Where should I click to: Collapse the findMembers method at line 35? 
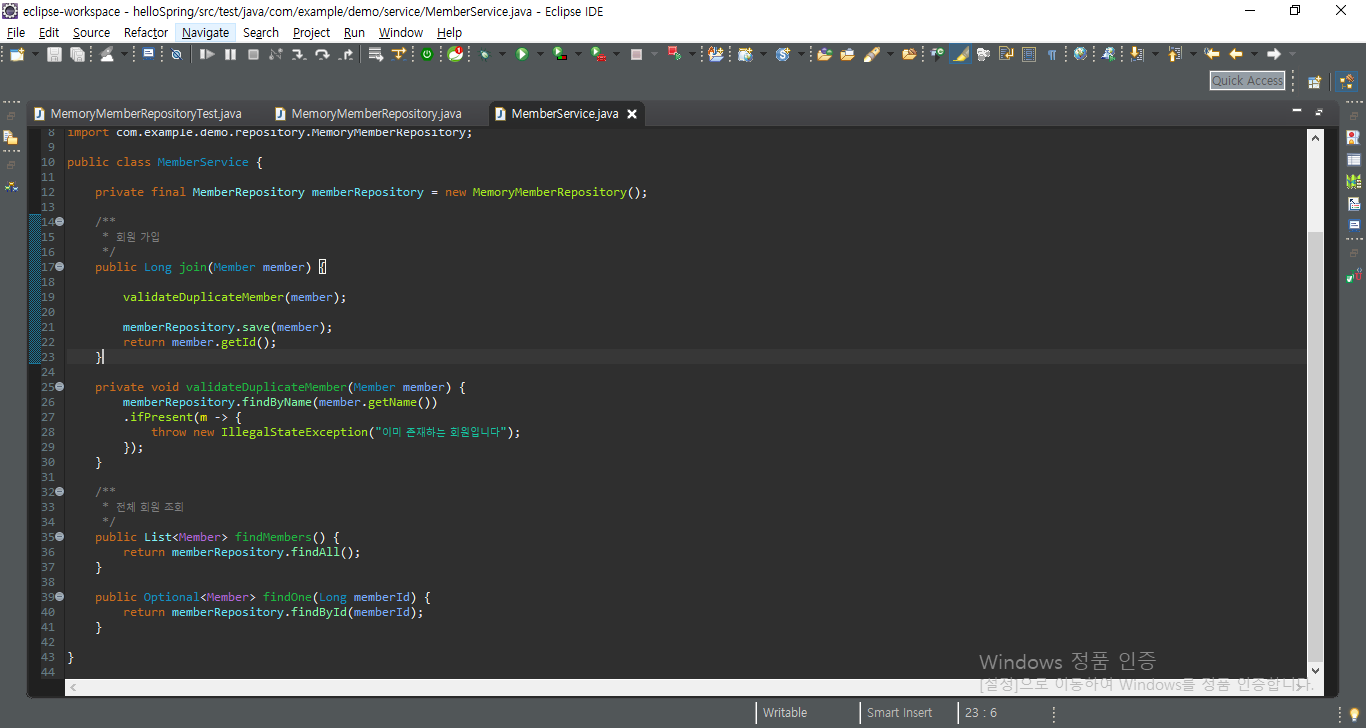pyautogui.click(x=60, y=537)
